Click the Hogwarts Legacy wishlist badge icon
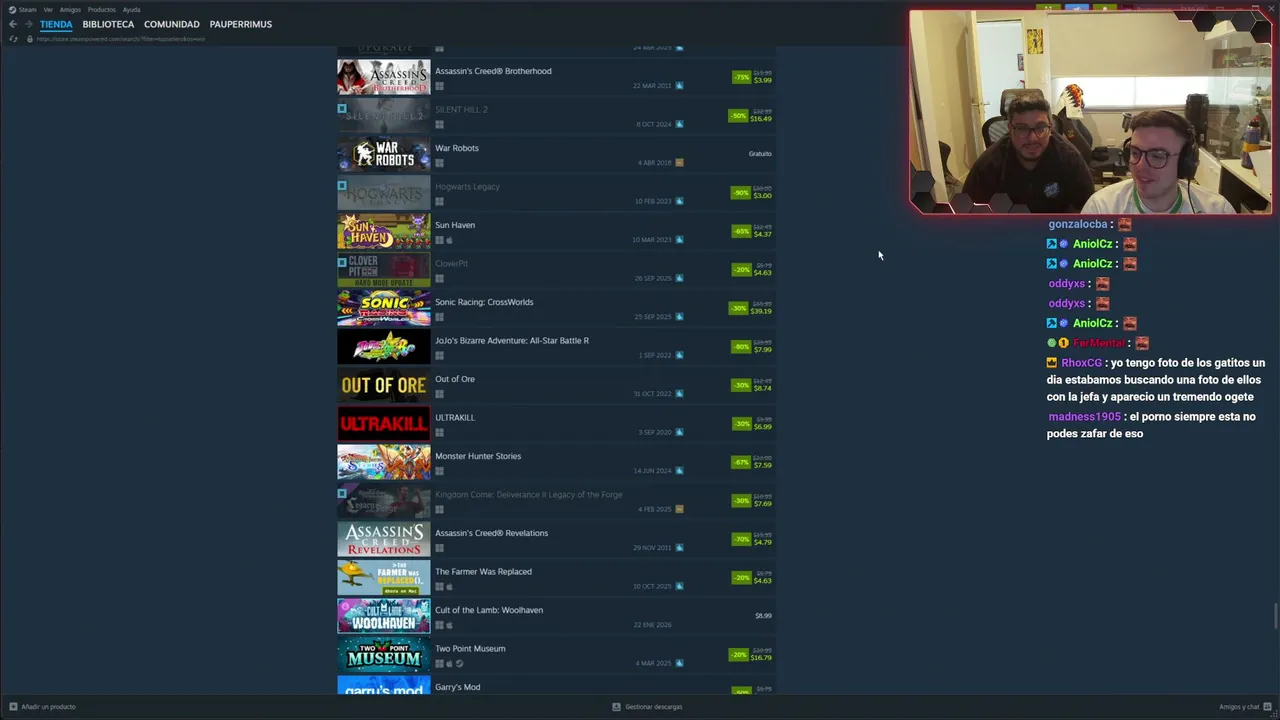 pyautogui.click(x=342, y=185)
